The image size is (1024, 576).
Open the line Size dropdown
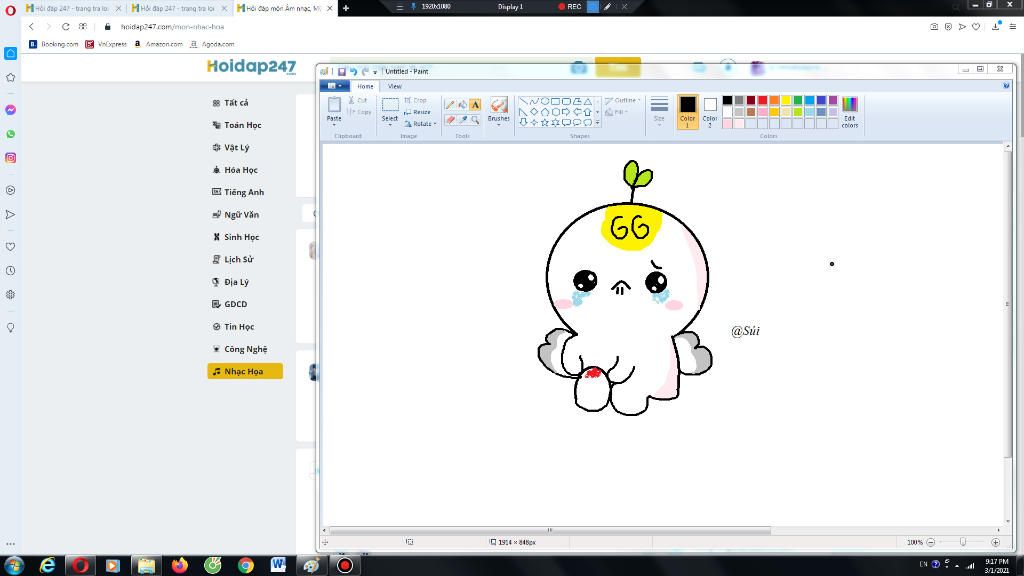click(659, 110)
